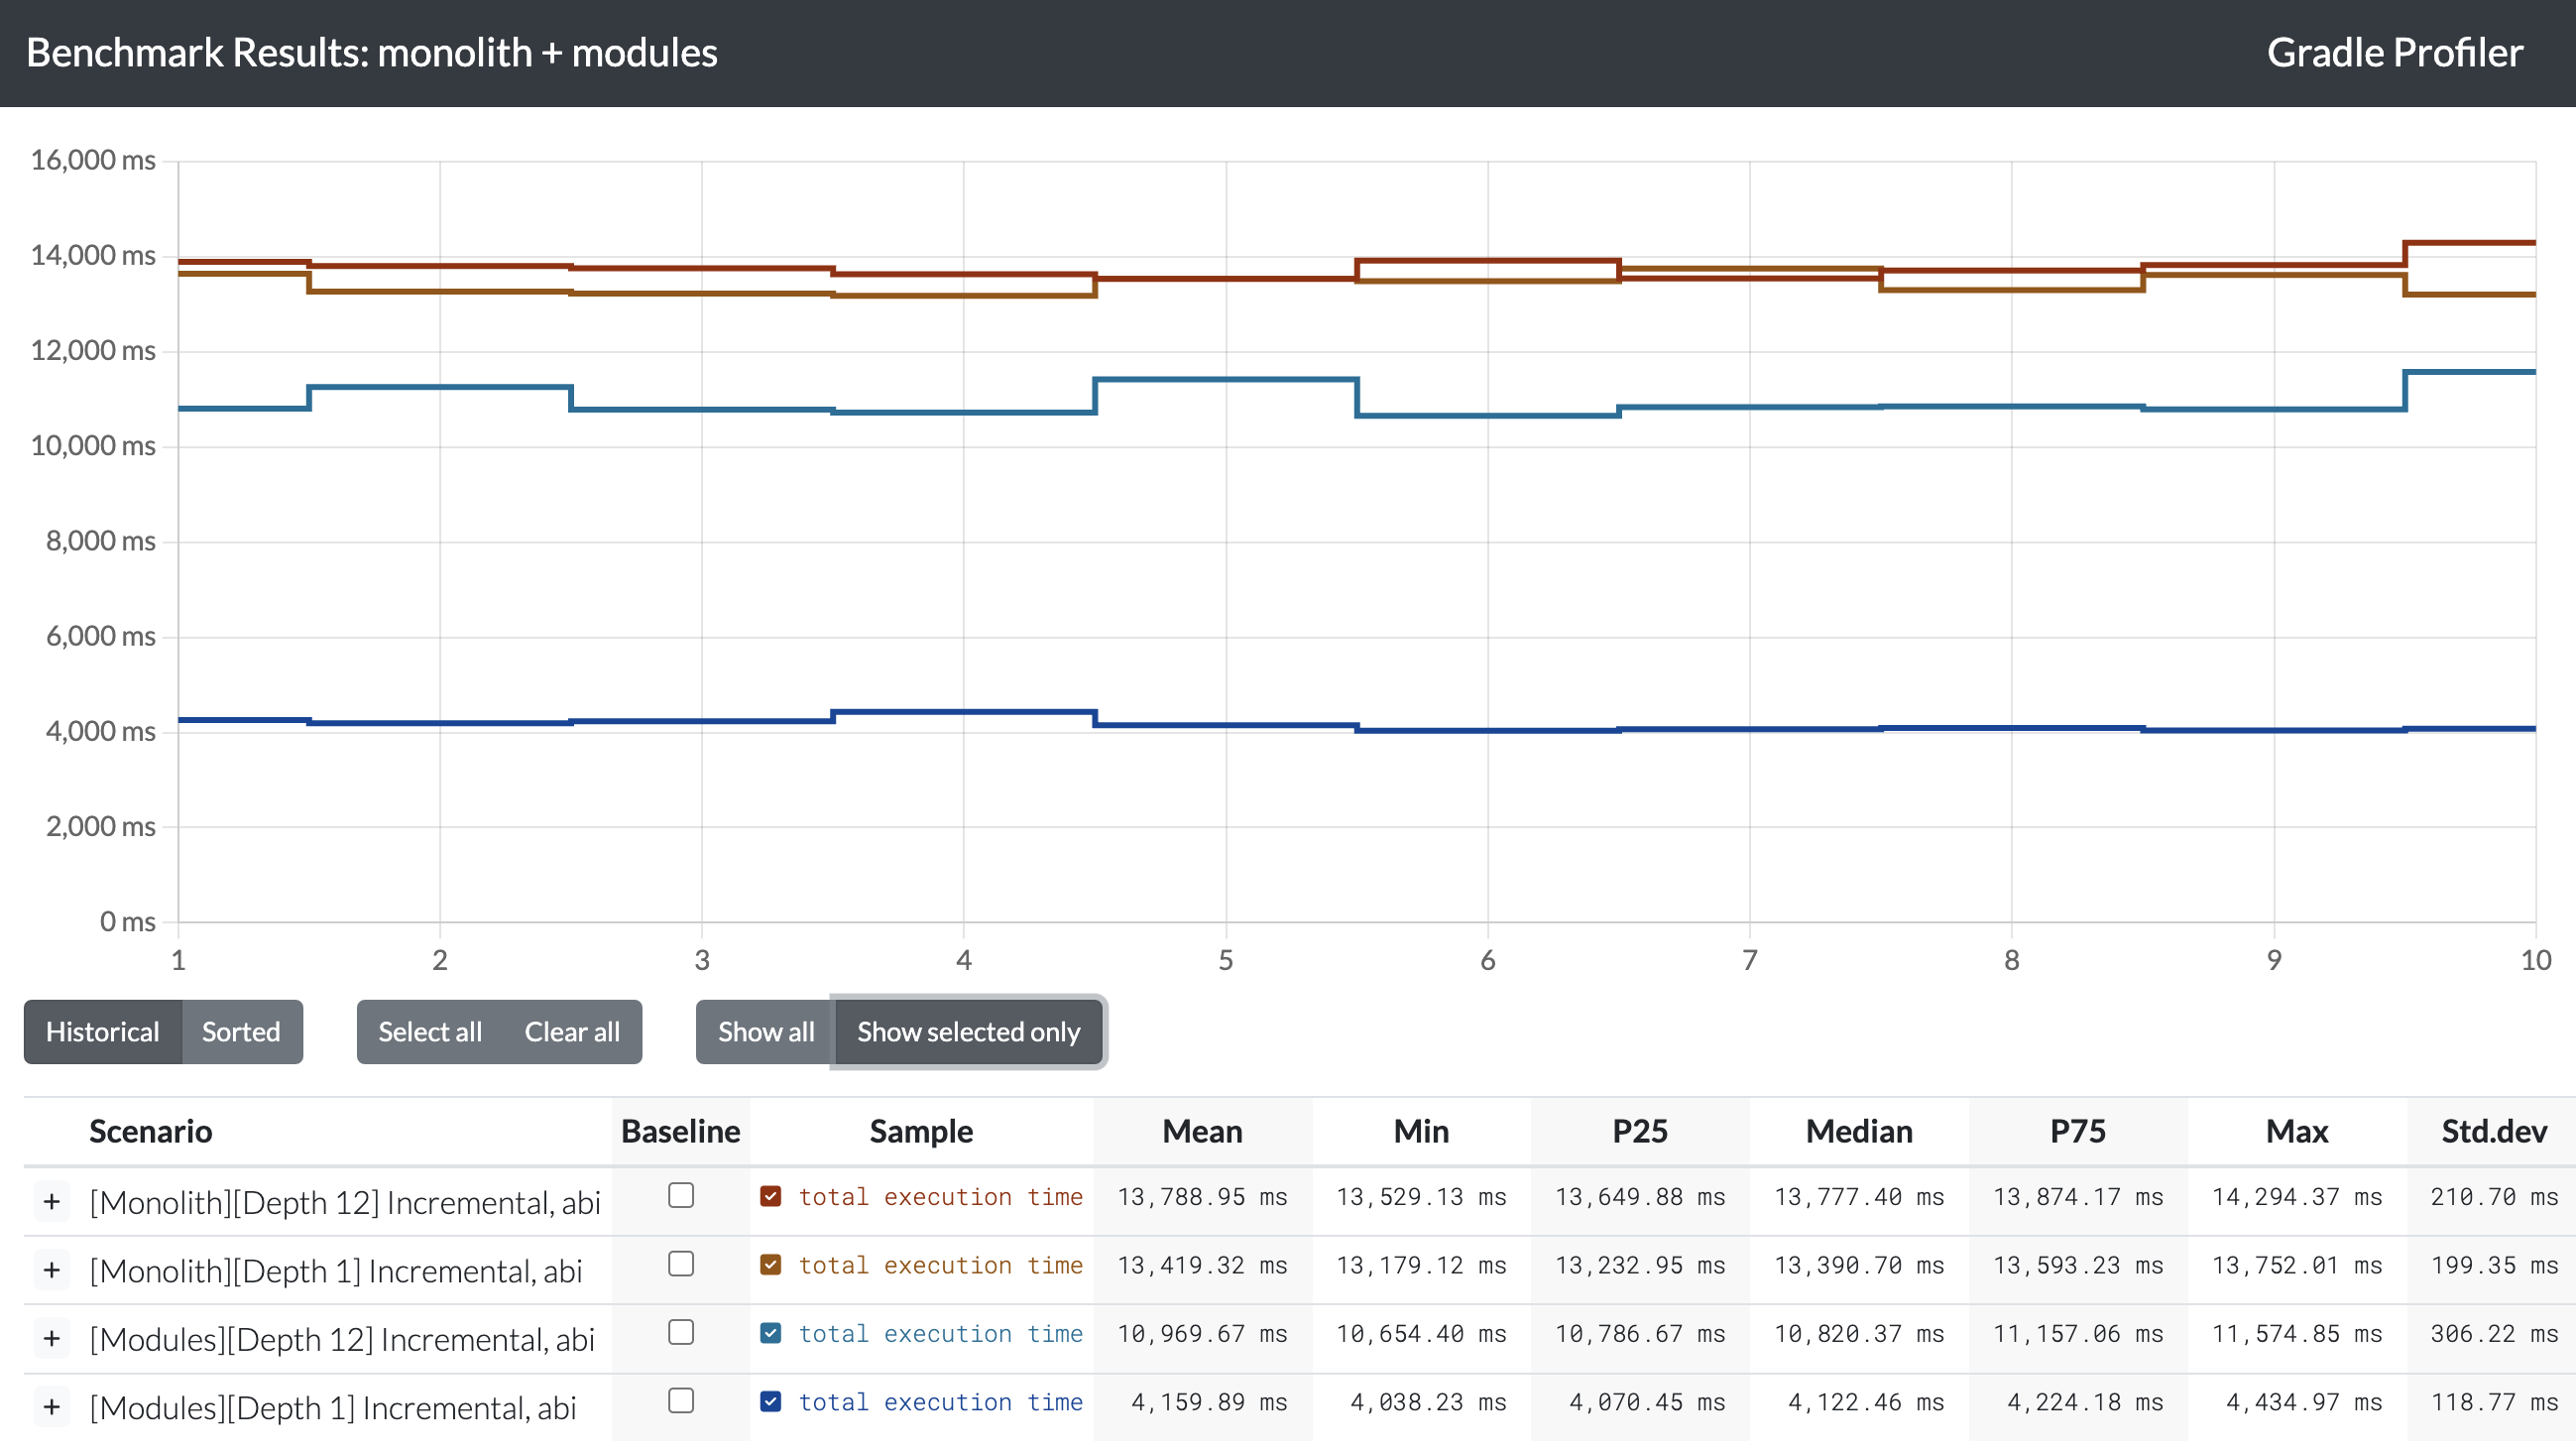Switch to the Historical view
The image size is (2576, 1452).
click(x=102, y=1032)
